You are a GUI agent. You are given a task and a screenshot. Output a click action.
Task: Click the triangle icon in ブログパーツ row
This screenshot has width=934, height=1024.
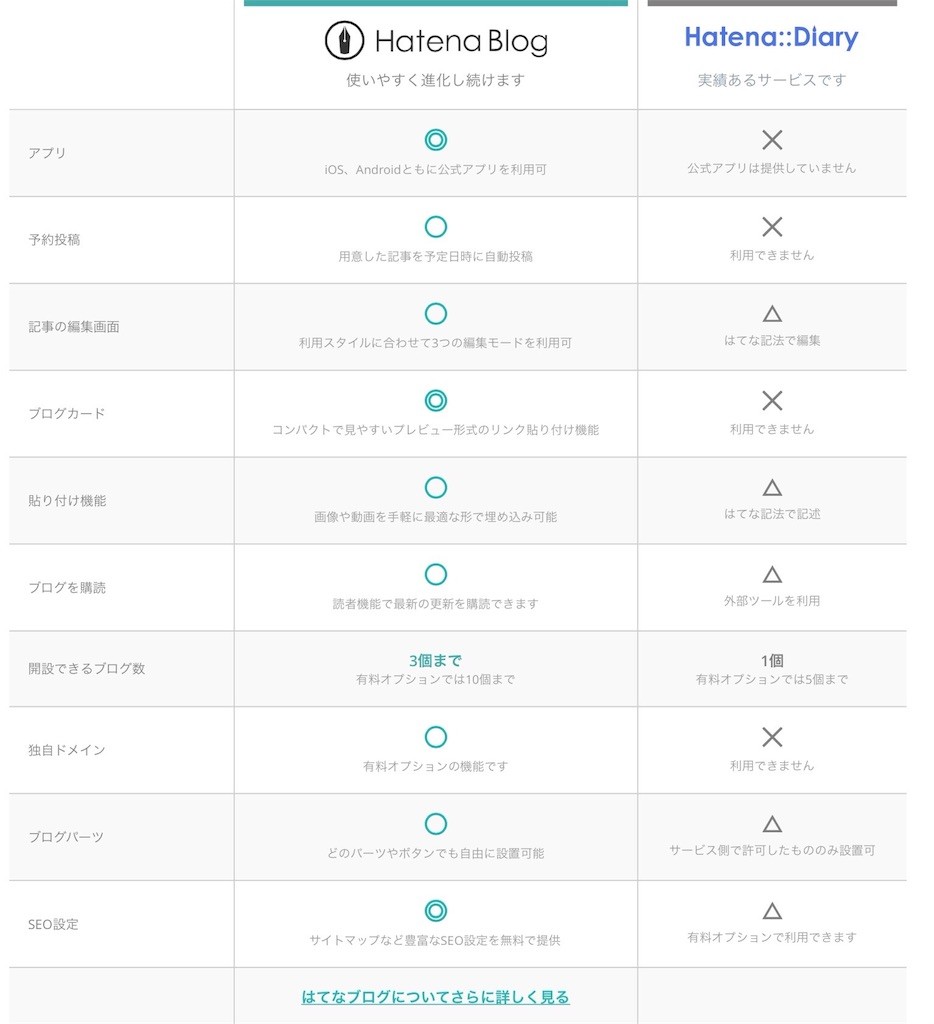(x=772, y=824)
